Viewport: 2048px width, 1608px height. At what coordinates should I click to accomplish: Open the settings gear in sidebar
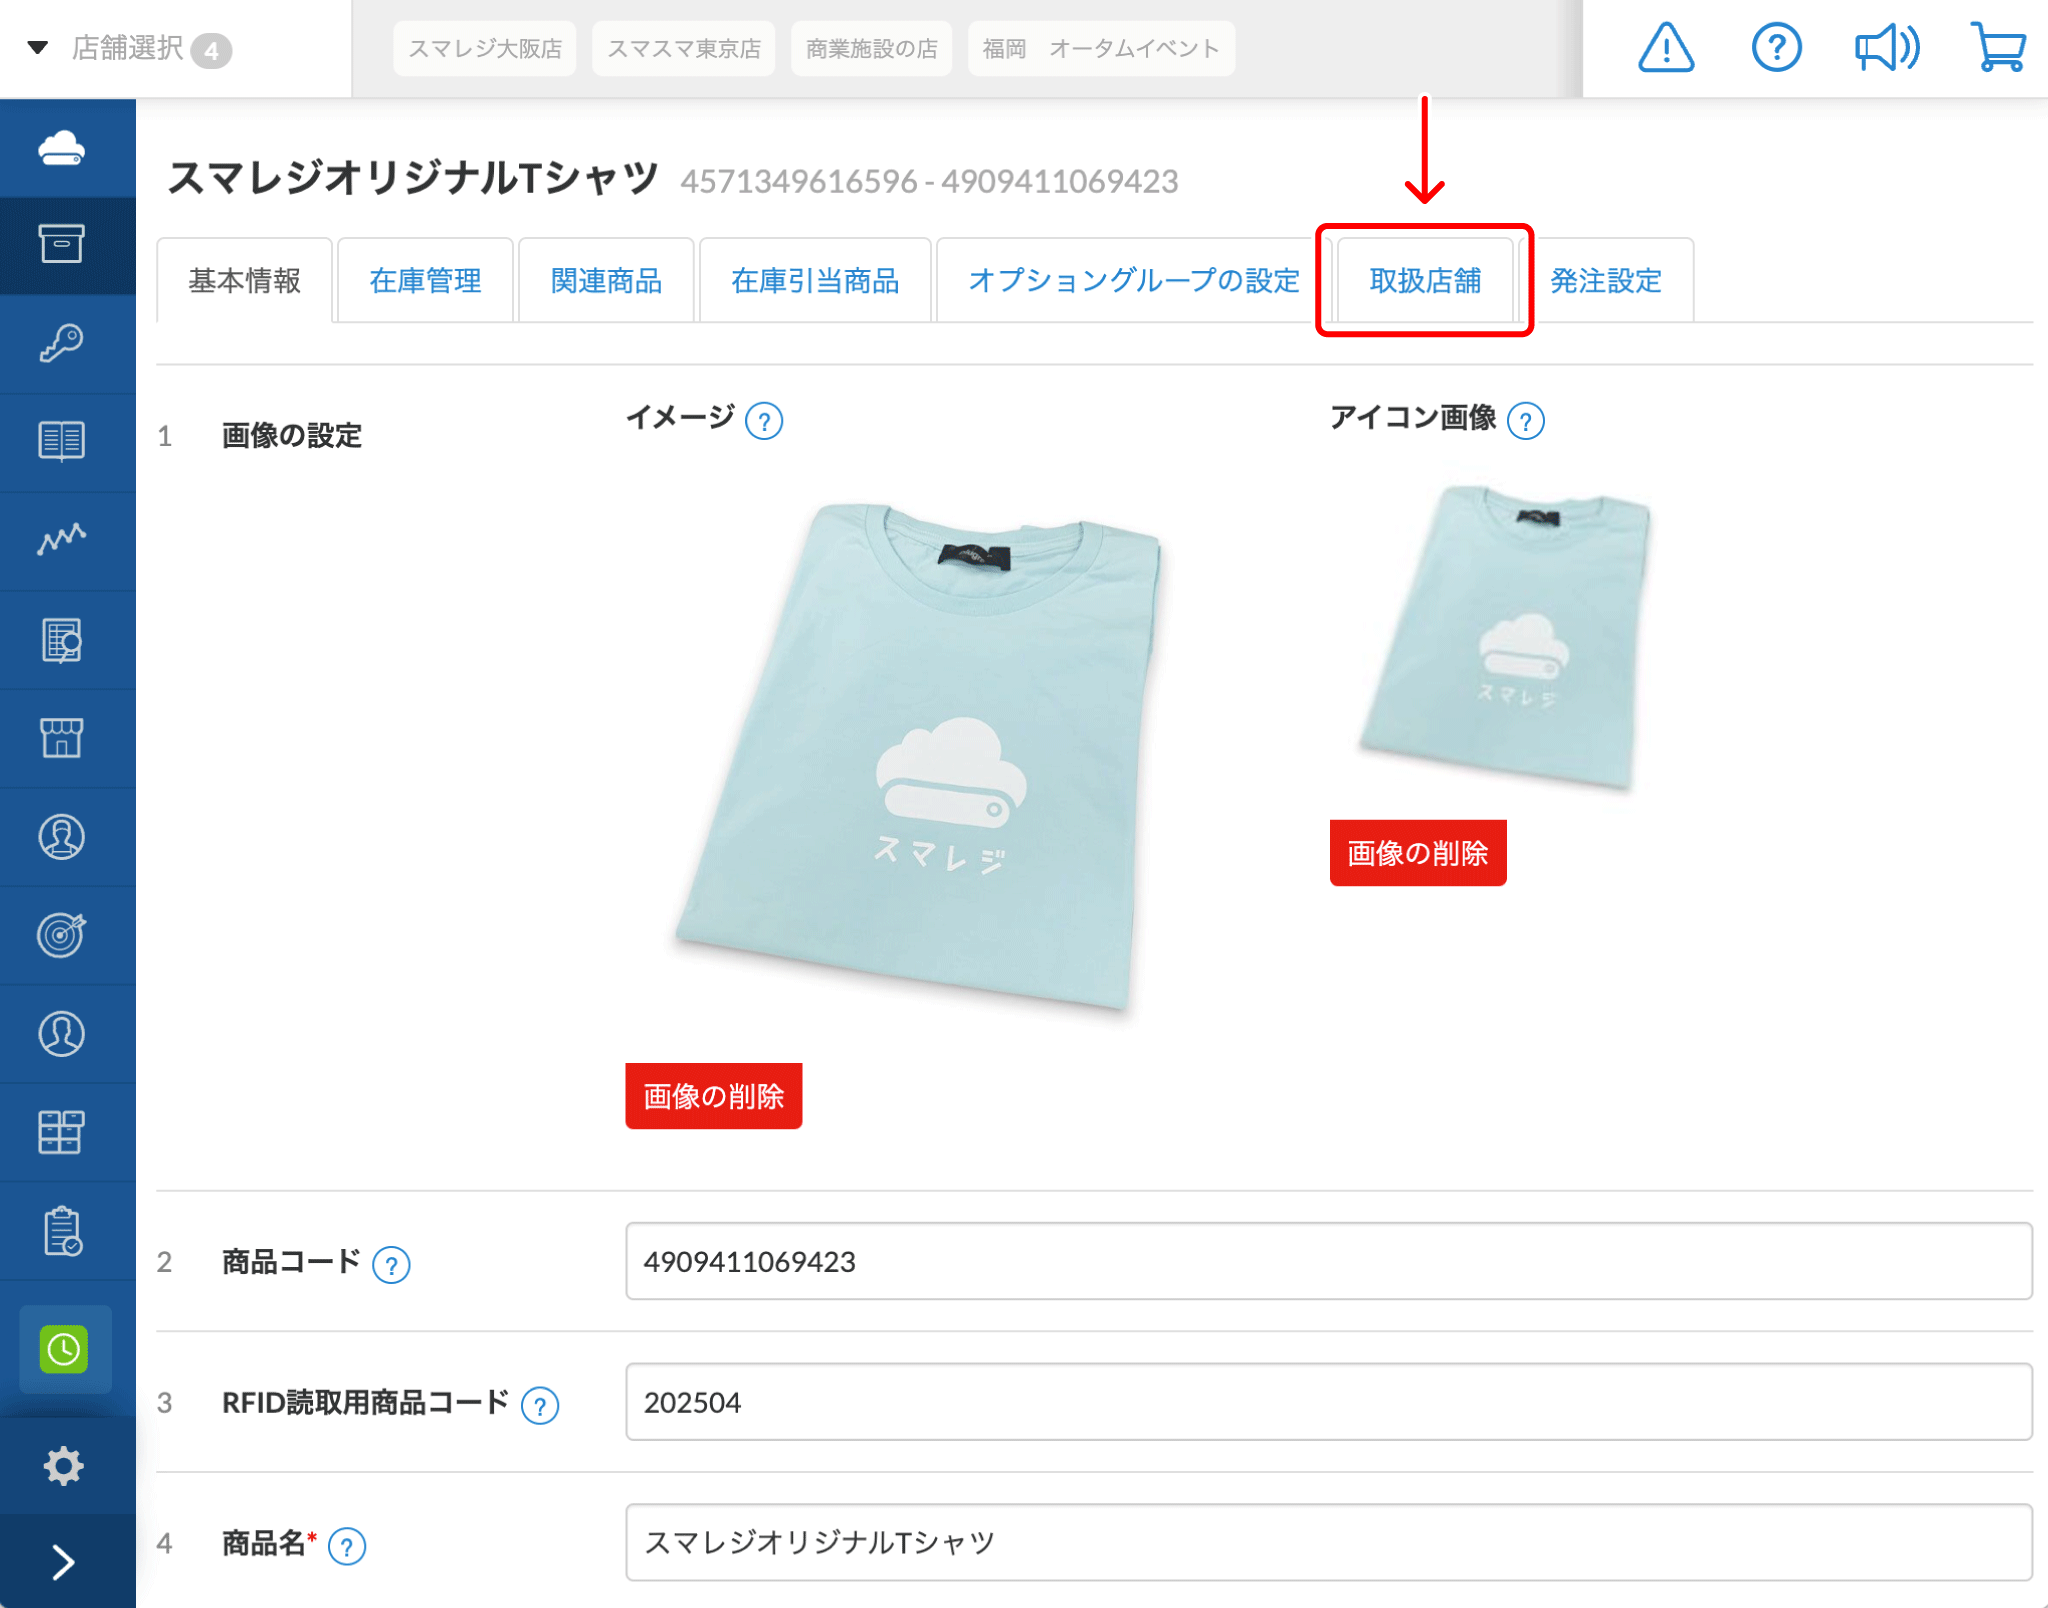(63, 1465)
